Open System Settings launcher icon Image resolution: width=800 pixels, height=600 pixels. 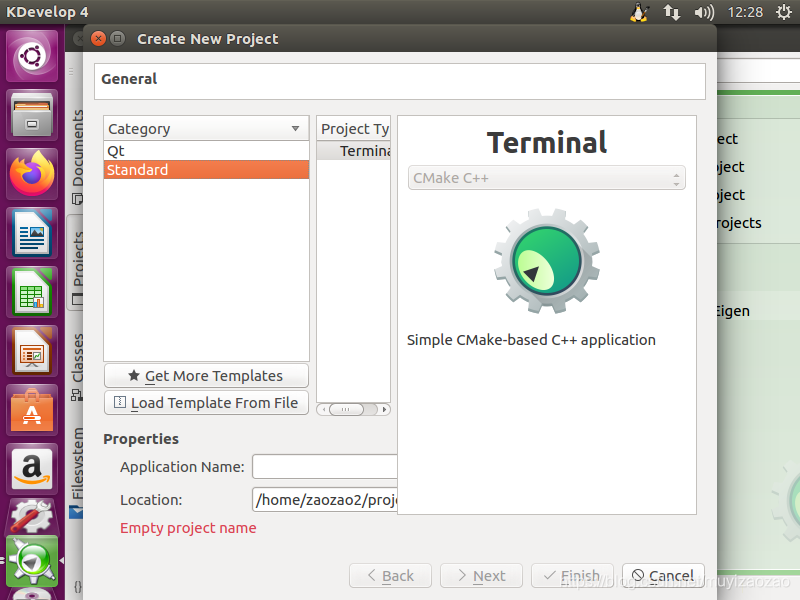coord(32,516)
